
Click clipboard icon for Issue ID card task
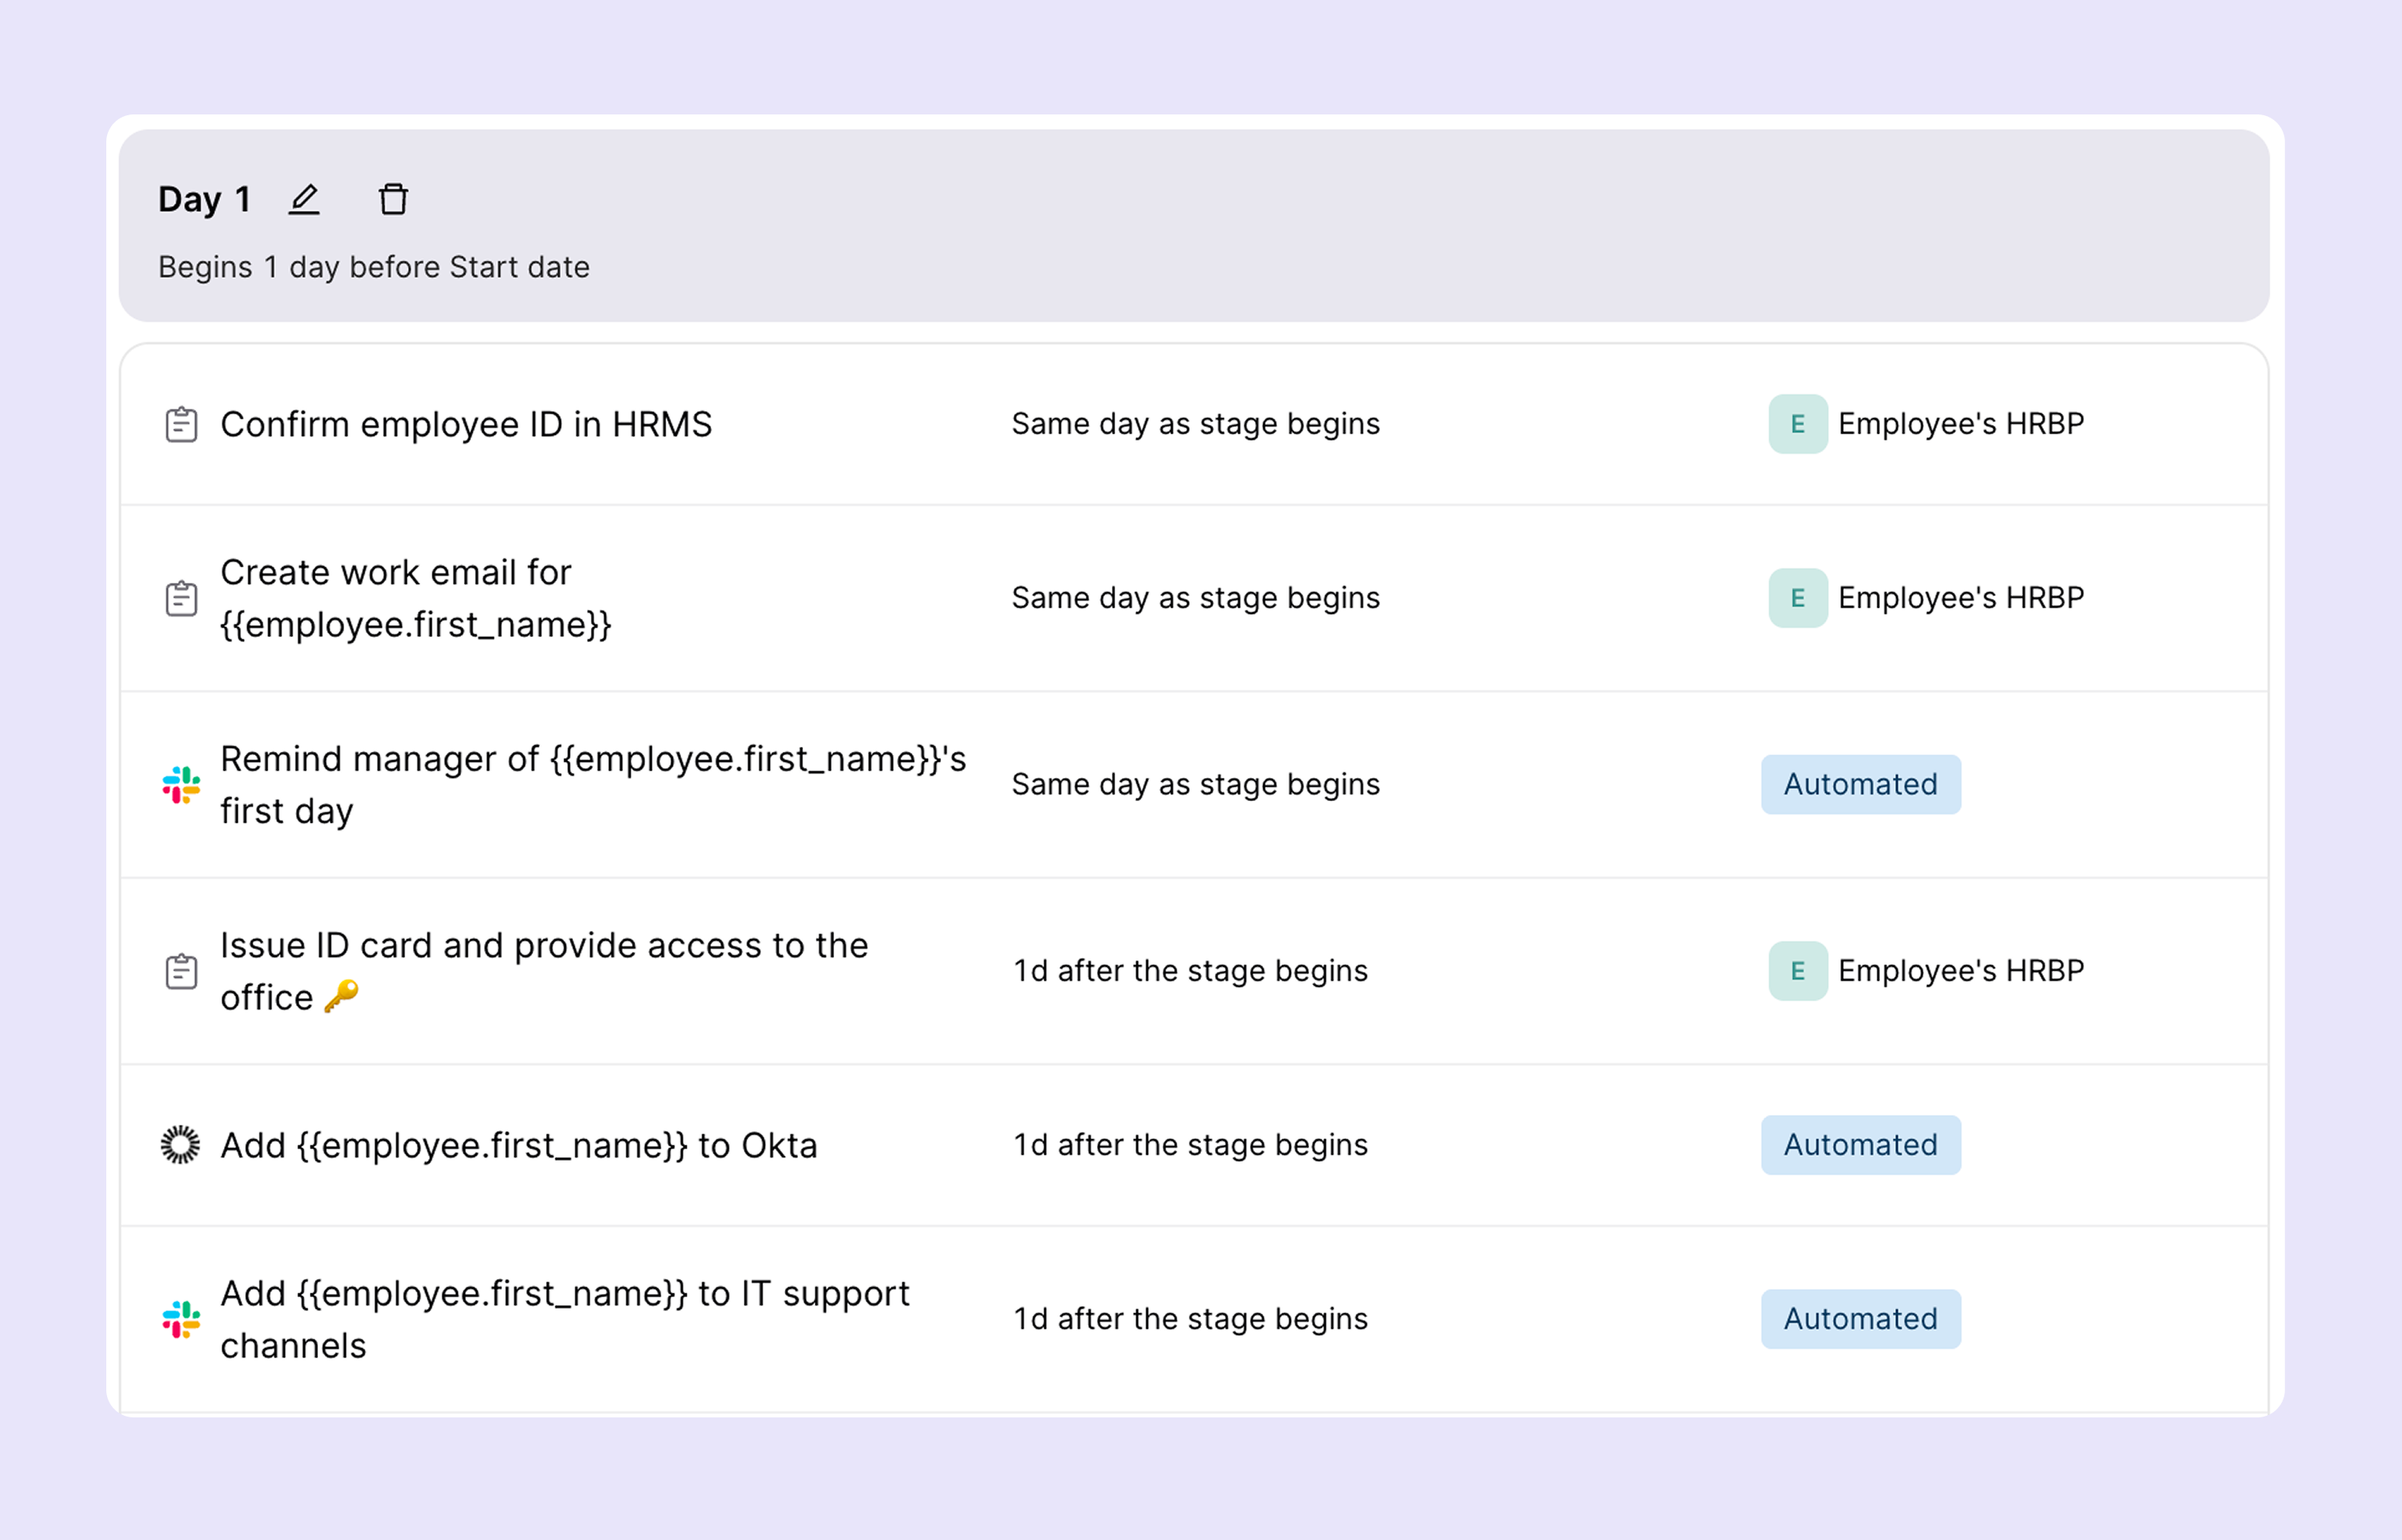(181, 972)
